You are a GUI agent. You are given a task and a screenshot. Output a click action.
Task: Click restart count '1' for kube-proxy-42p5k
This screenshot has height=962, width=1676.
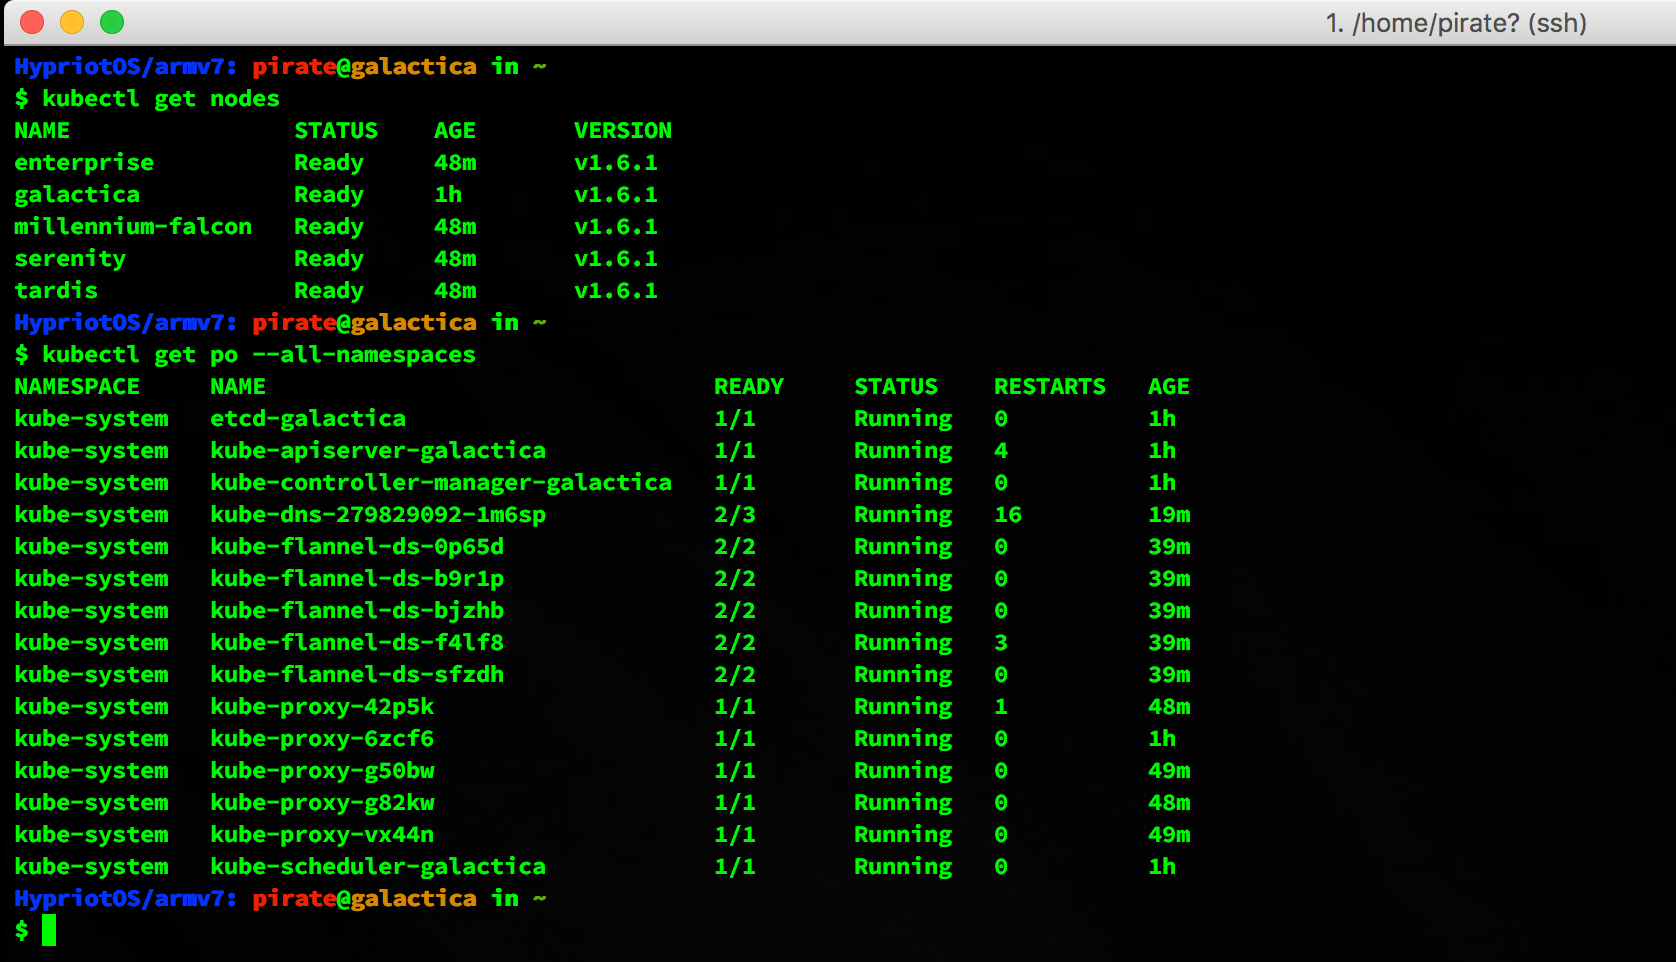1001,707
